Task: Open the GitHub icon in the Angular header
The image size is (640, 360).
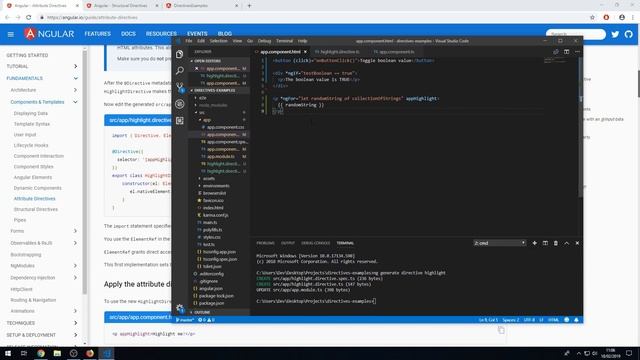Action: tap(629, 34)
